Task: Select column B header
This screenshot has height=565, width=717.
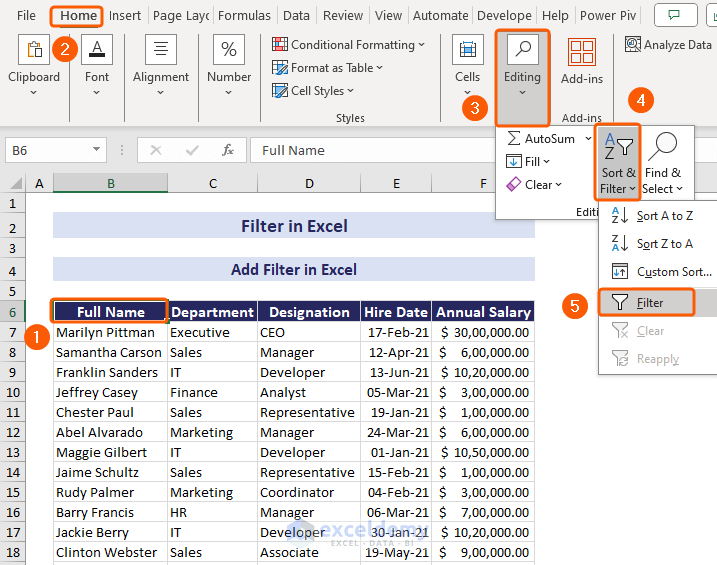Action: (x=111, y=183)
